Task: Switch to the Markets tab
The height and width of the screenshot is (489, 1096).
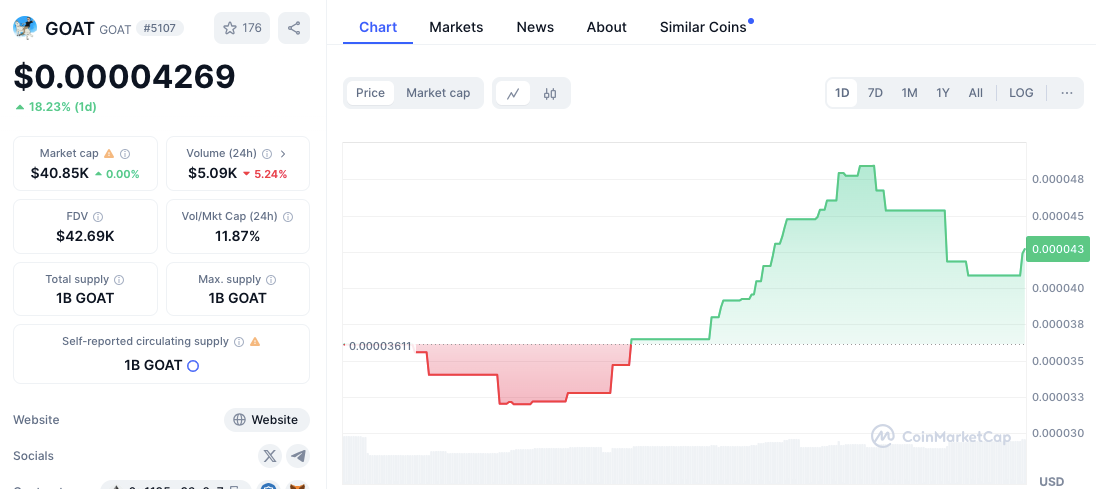Action: (456, 27)
